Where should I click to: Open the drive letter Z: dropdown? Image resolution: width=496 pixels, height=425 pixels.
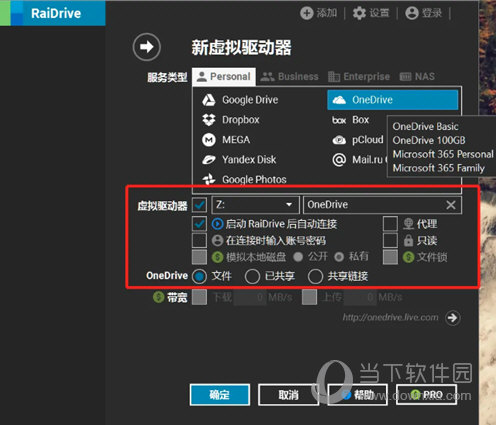point(256,205)
